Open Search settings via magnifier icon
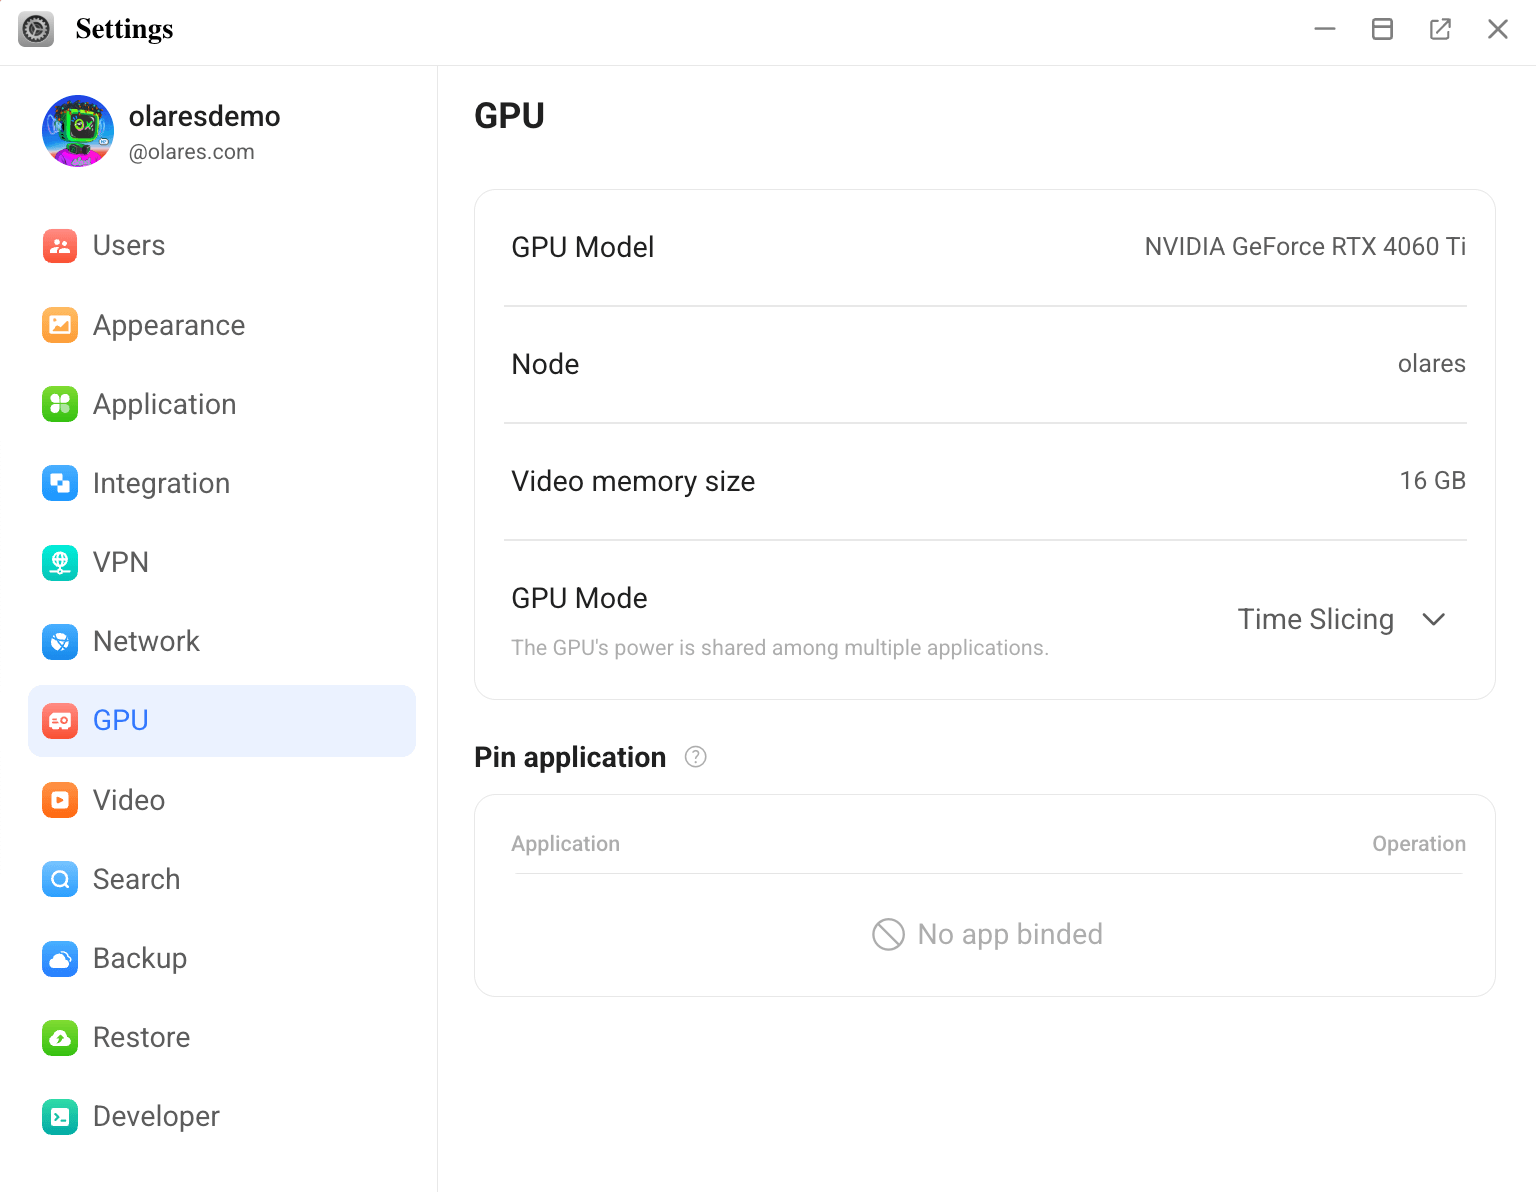The image size is (1536, 1192). click(60, 879)
